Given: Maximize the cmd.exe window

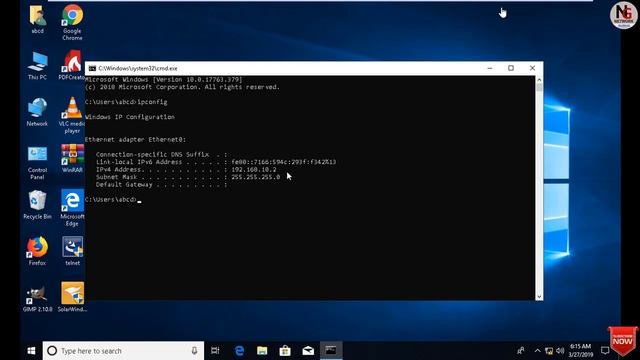Looking at the screenshot, I should 511,68.
